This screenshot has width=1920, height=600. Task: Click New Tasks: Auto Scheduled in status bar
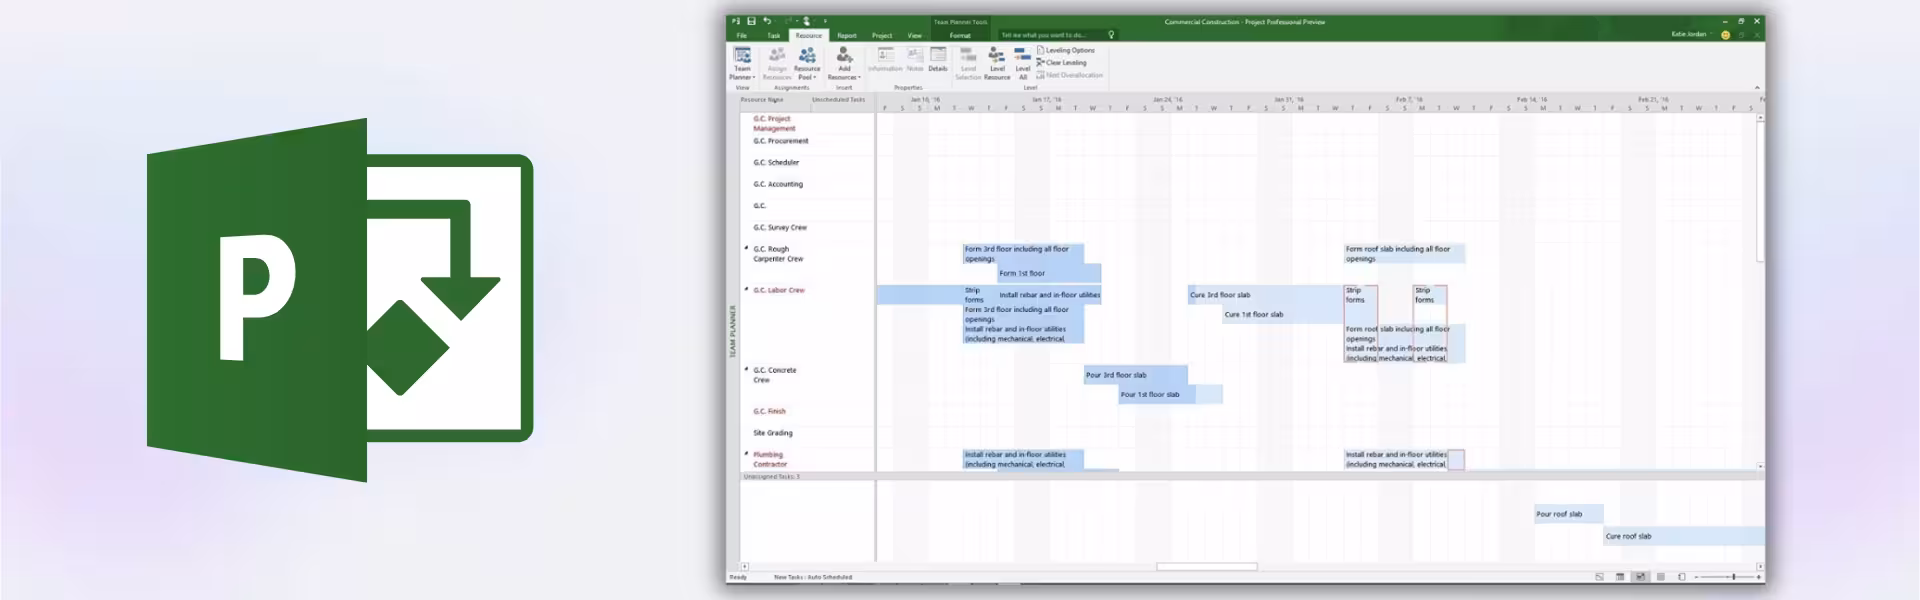click(813, 577)
